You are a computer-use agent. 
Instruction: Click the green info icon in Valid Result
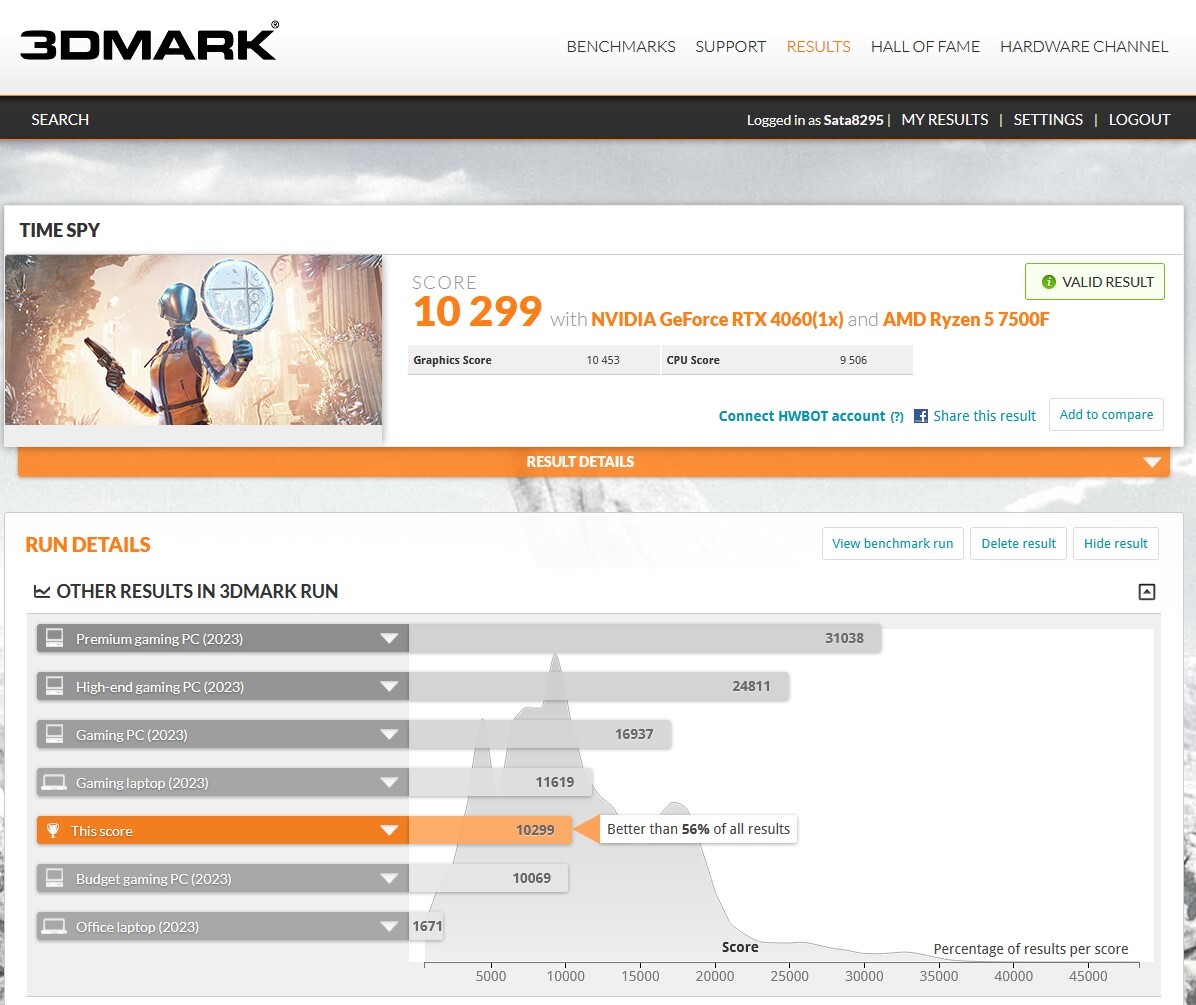coord(1049,281)
